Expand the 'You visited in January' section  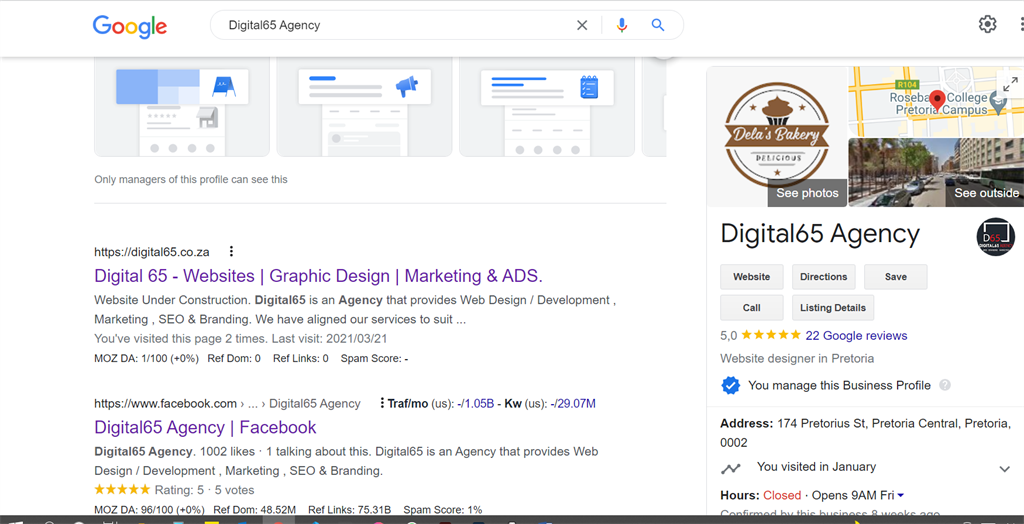pos(1005,468)
